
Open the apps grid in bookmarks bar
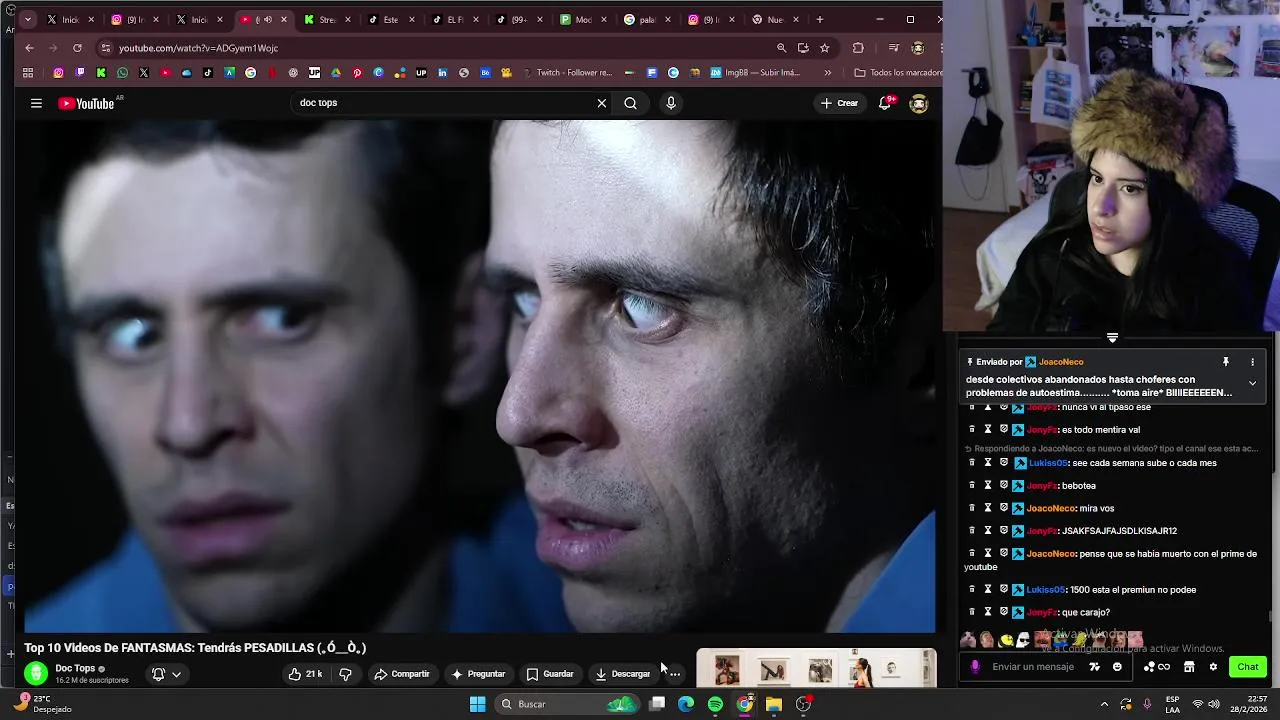(28, 73)
